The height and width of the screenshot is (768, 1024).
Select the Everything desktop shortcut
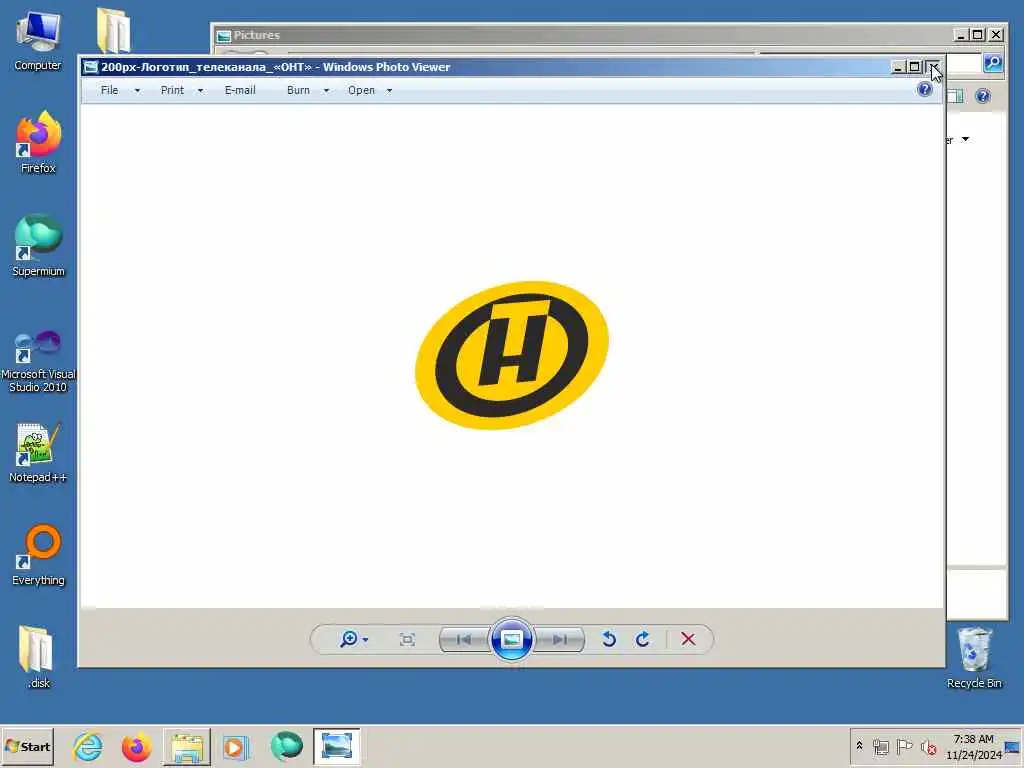(x=38, y=555)
